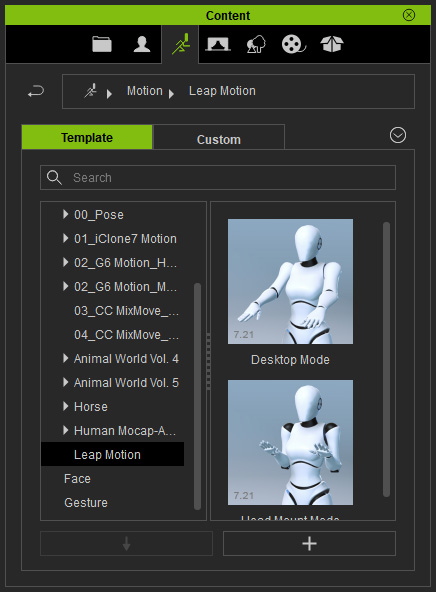Click the back arrow icon
Image resolution: width=436 pixels, height=592 pixels.
(x=36, y=91)
